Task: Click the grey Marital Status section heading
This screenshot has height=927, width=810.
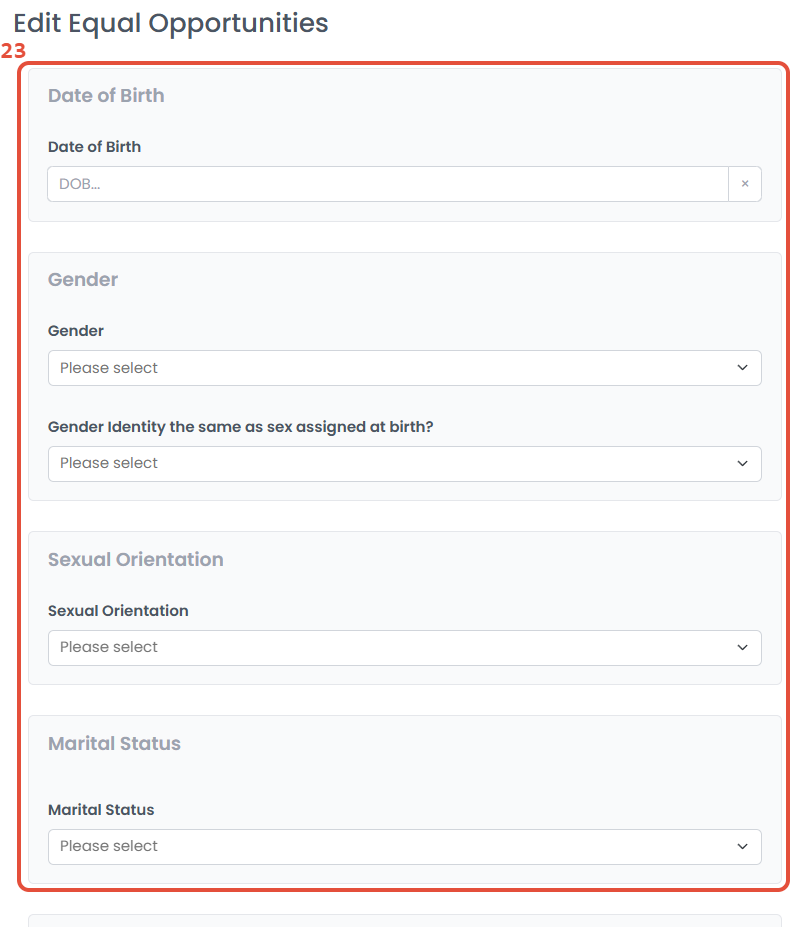Action: [x=114, y=744]
